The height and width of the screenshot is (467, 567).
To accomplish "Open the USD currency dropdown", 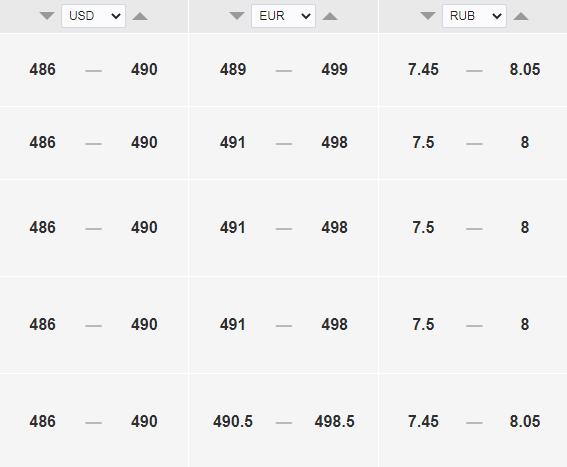I will [94, 16].
